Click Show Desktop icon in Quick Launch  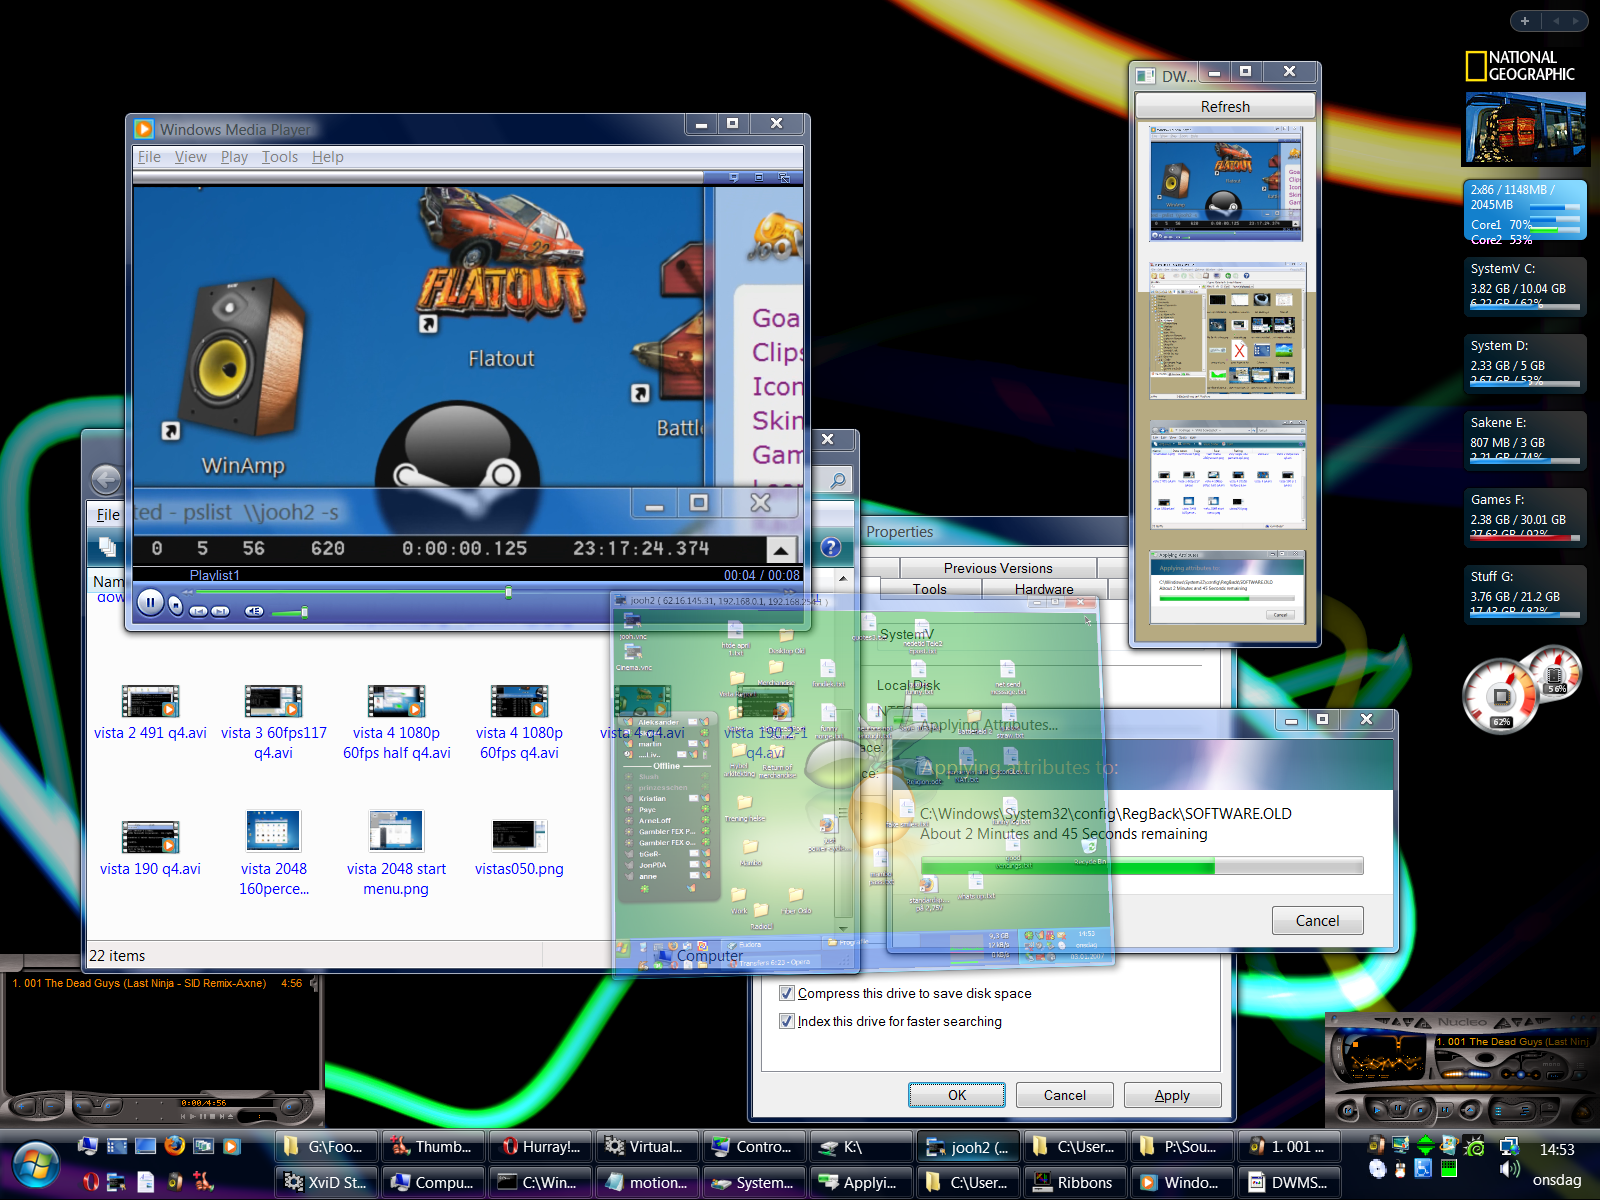pyautogui.click(x=146, y=1146)
